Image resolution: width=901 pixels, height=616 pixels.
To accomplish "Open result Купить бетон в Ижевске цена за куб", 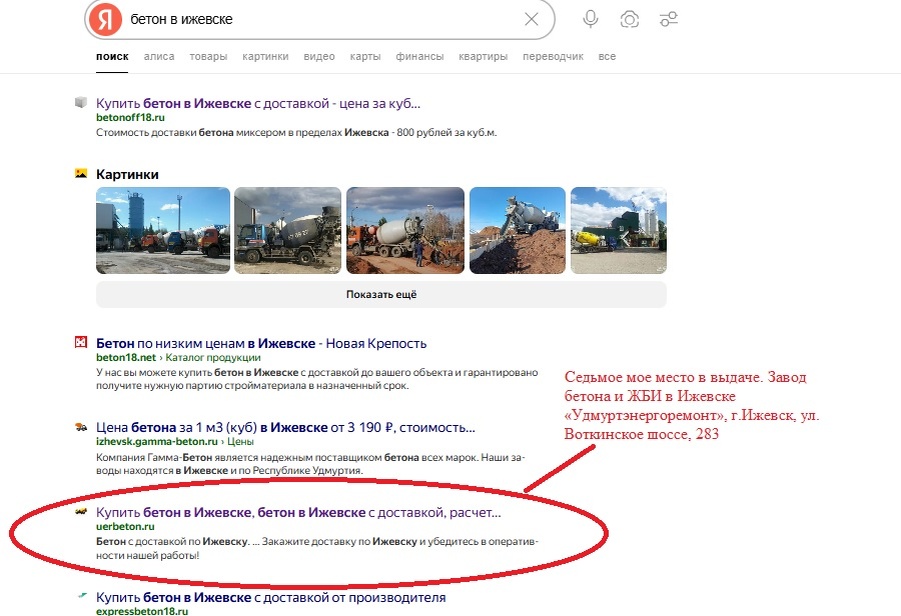I will [258, 103].
